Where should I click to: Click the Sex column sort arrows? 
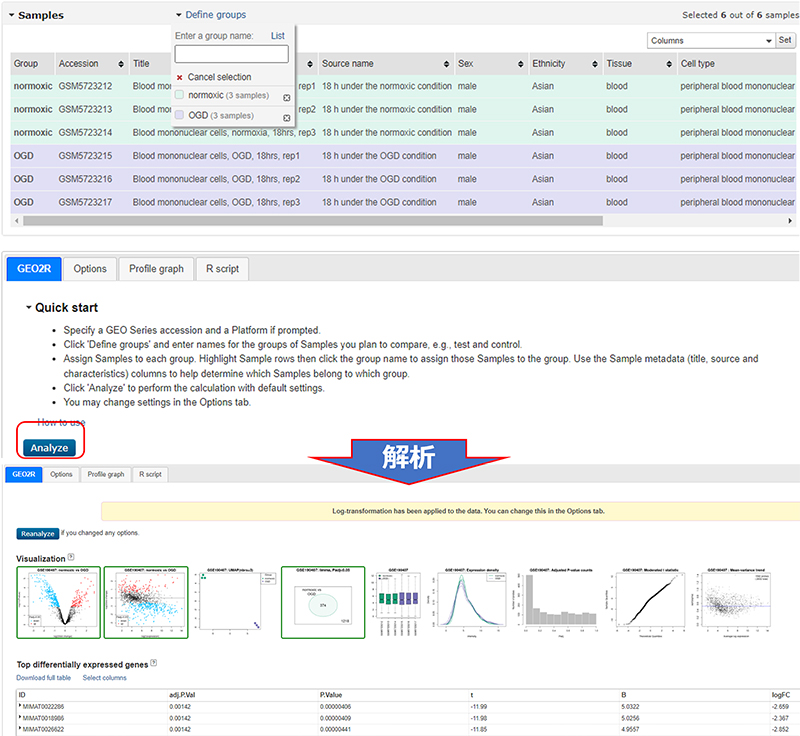click(x=520, y=64)
